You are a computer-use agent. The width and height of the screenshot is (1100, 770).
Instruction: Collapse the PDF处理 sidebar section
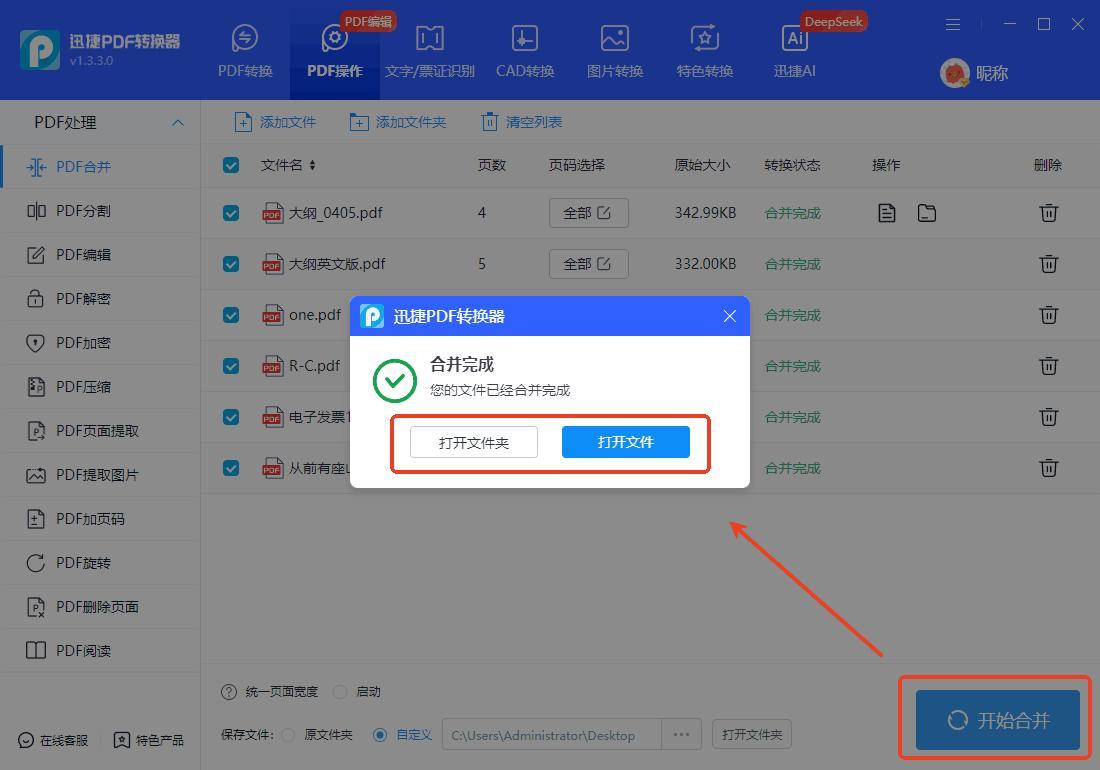(x=178, y=123)
